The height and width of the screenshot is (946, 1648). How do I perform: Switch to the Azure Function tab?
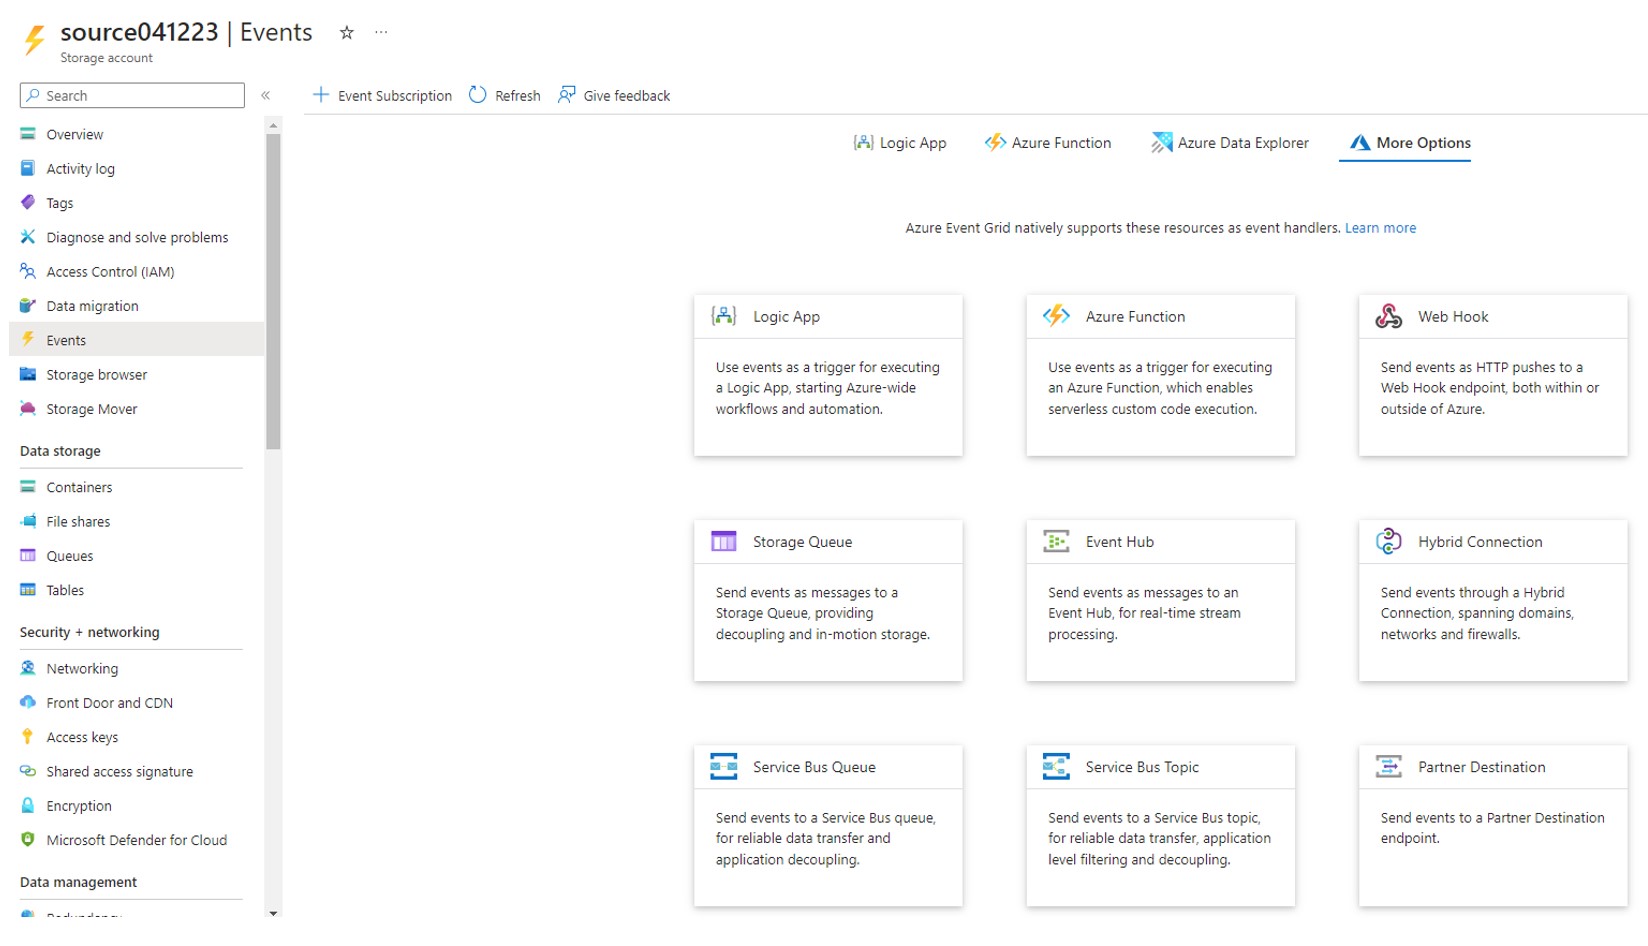tap(1048, 143)
